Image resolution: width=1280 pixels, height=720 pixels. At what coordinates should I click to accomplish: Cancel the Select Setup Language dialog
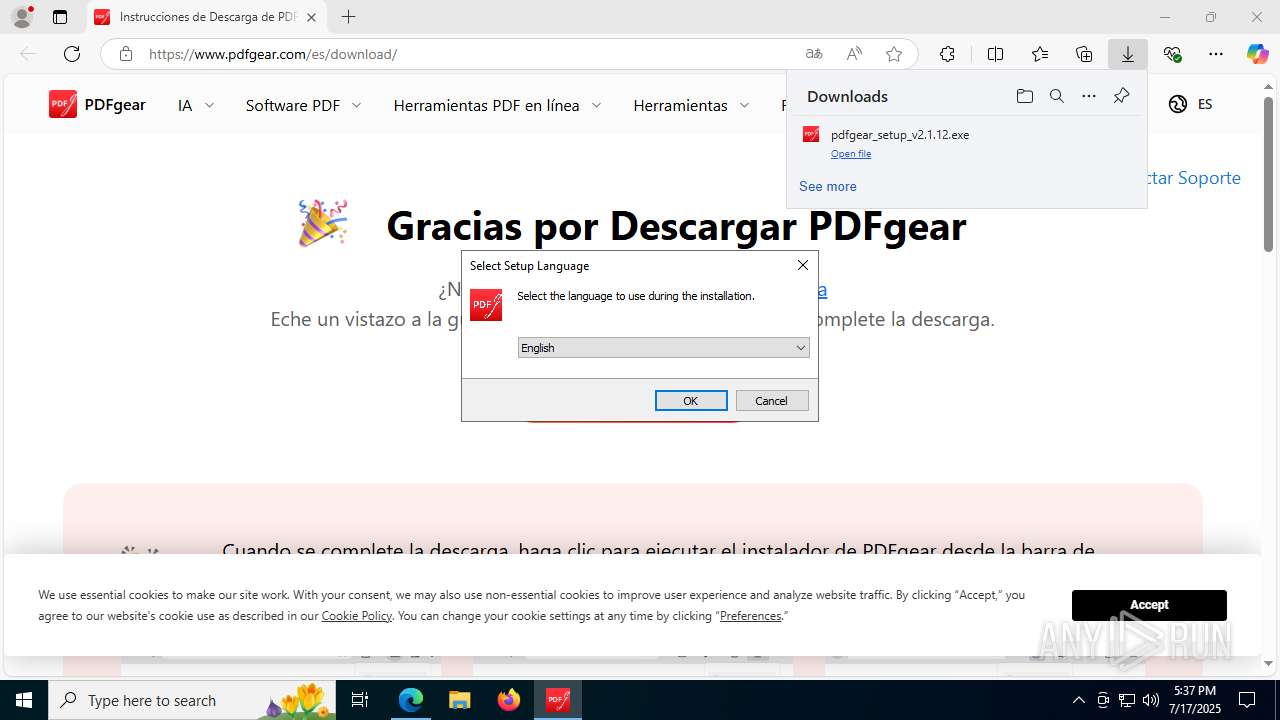click(772, 400)
